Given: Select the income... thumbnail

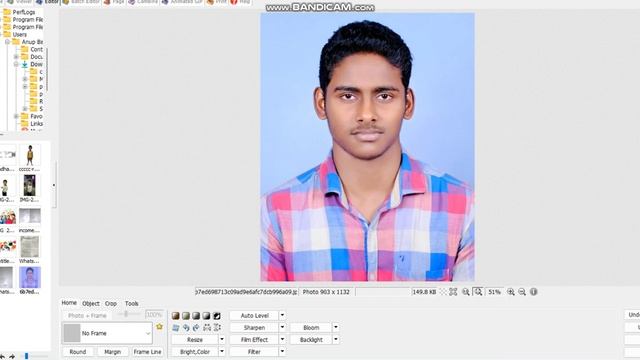Looking at the screenshot, I should click(x=29, y=220).
